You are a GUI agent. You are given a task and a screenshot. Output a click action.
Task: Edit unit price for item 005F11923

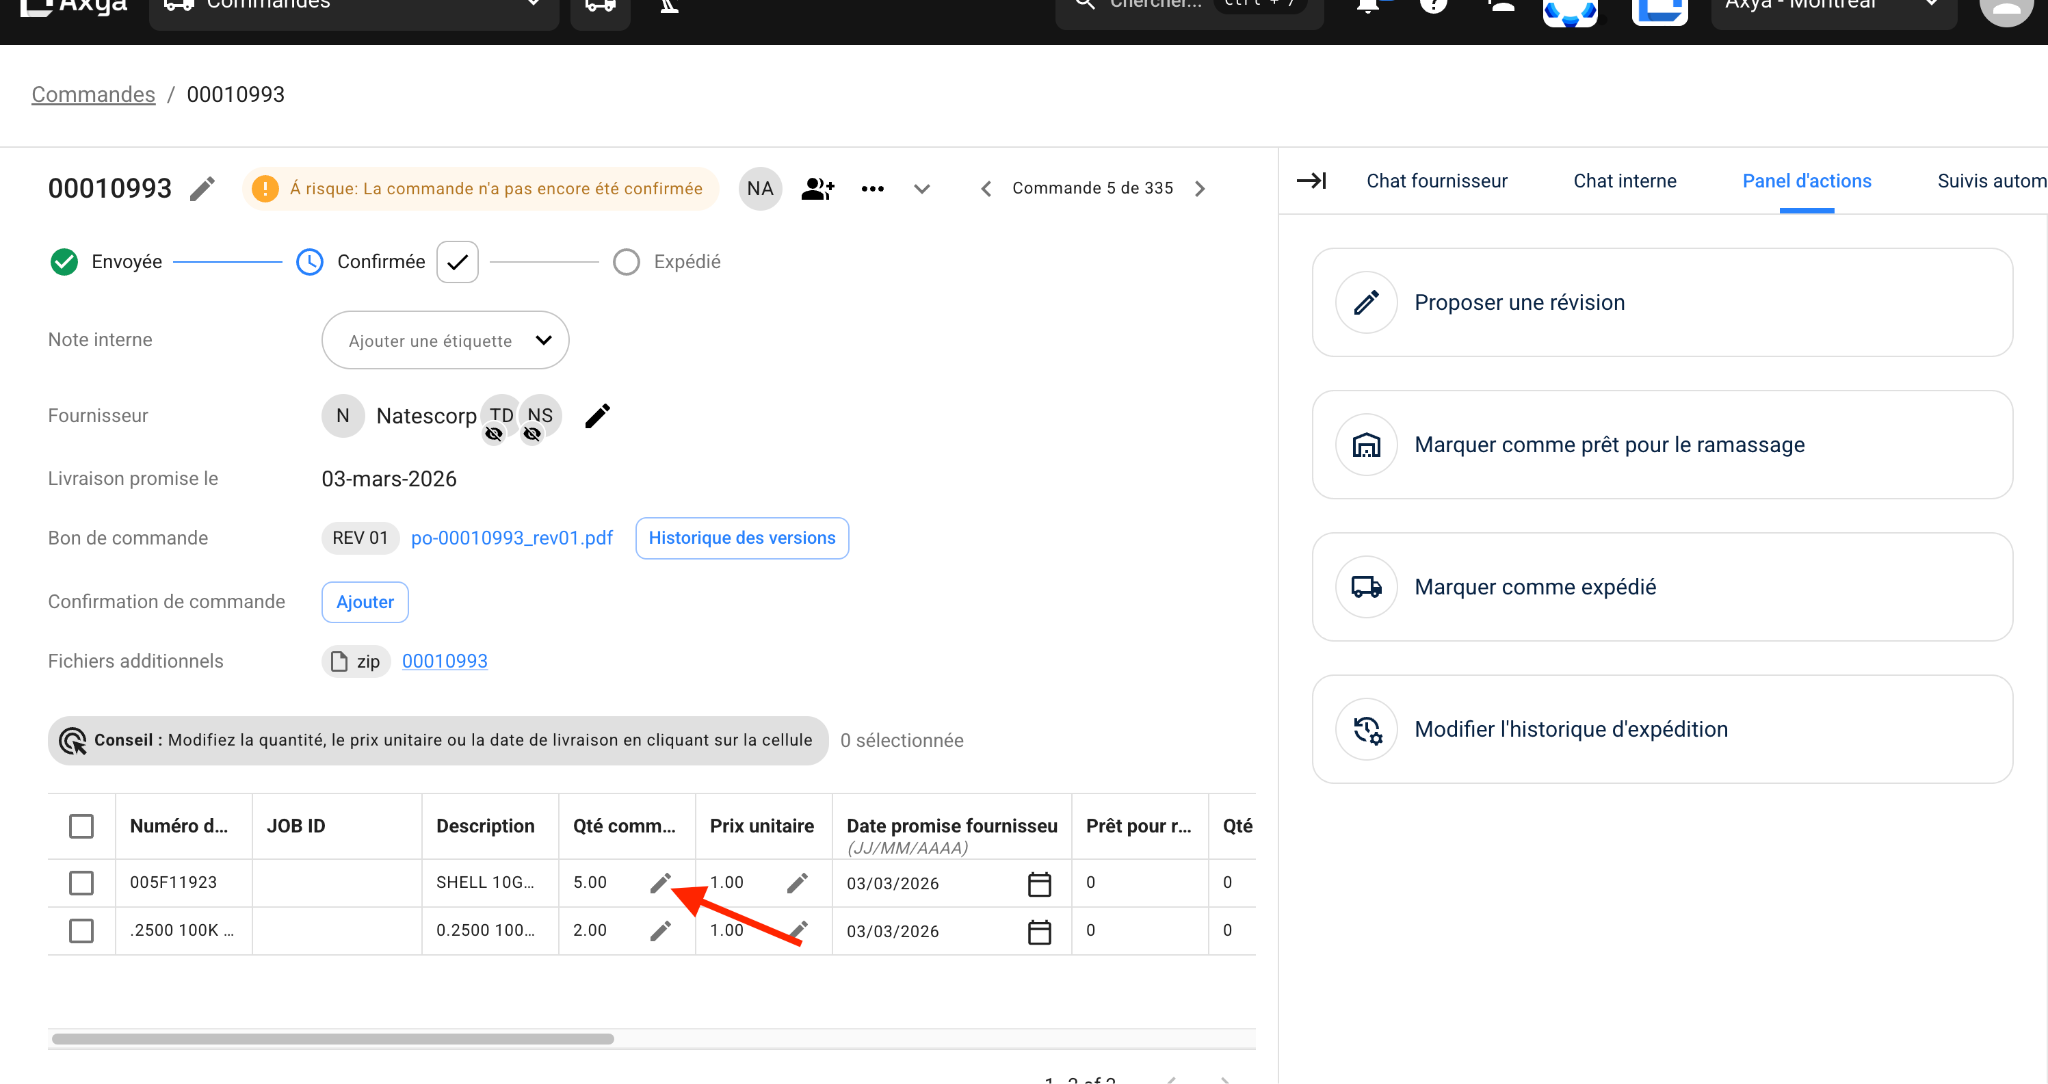pos(797,883)
